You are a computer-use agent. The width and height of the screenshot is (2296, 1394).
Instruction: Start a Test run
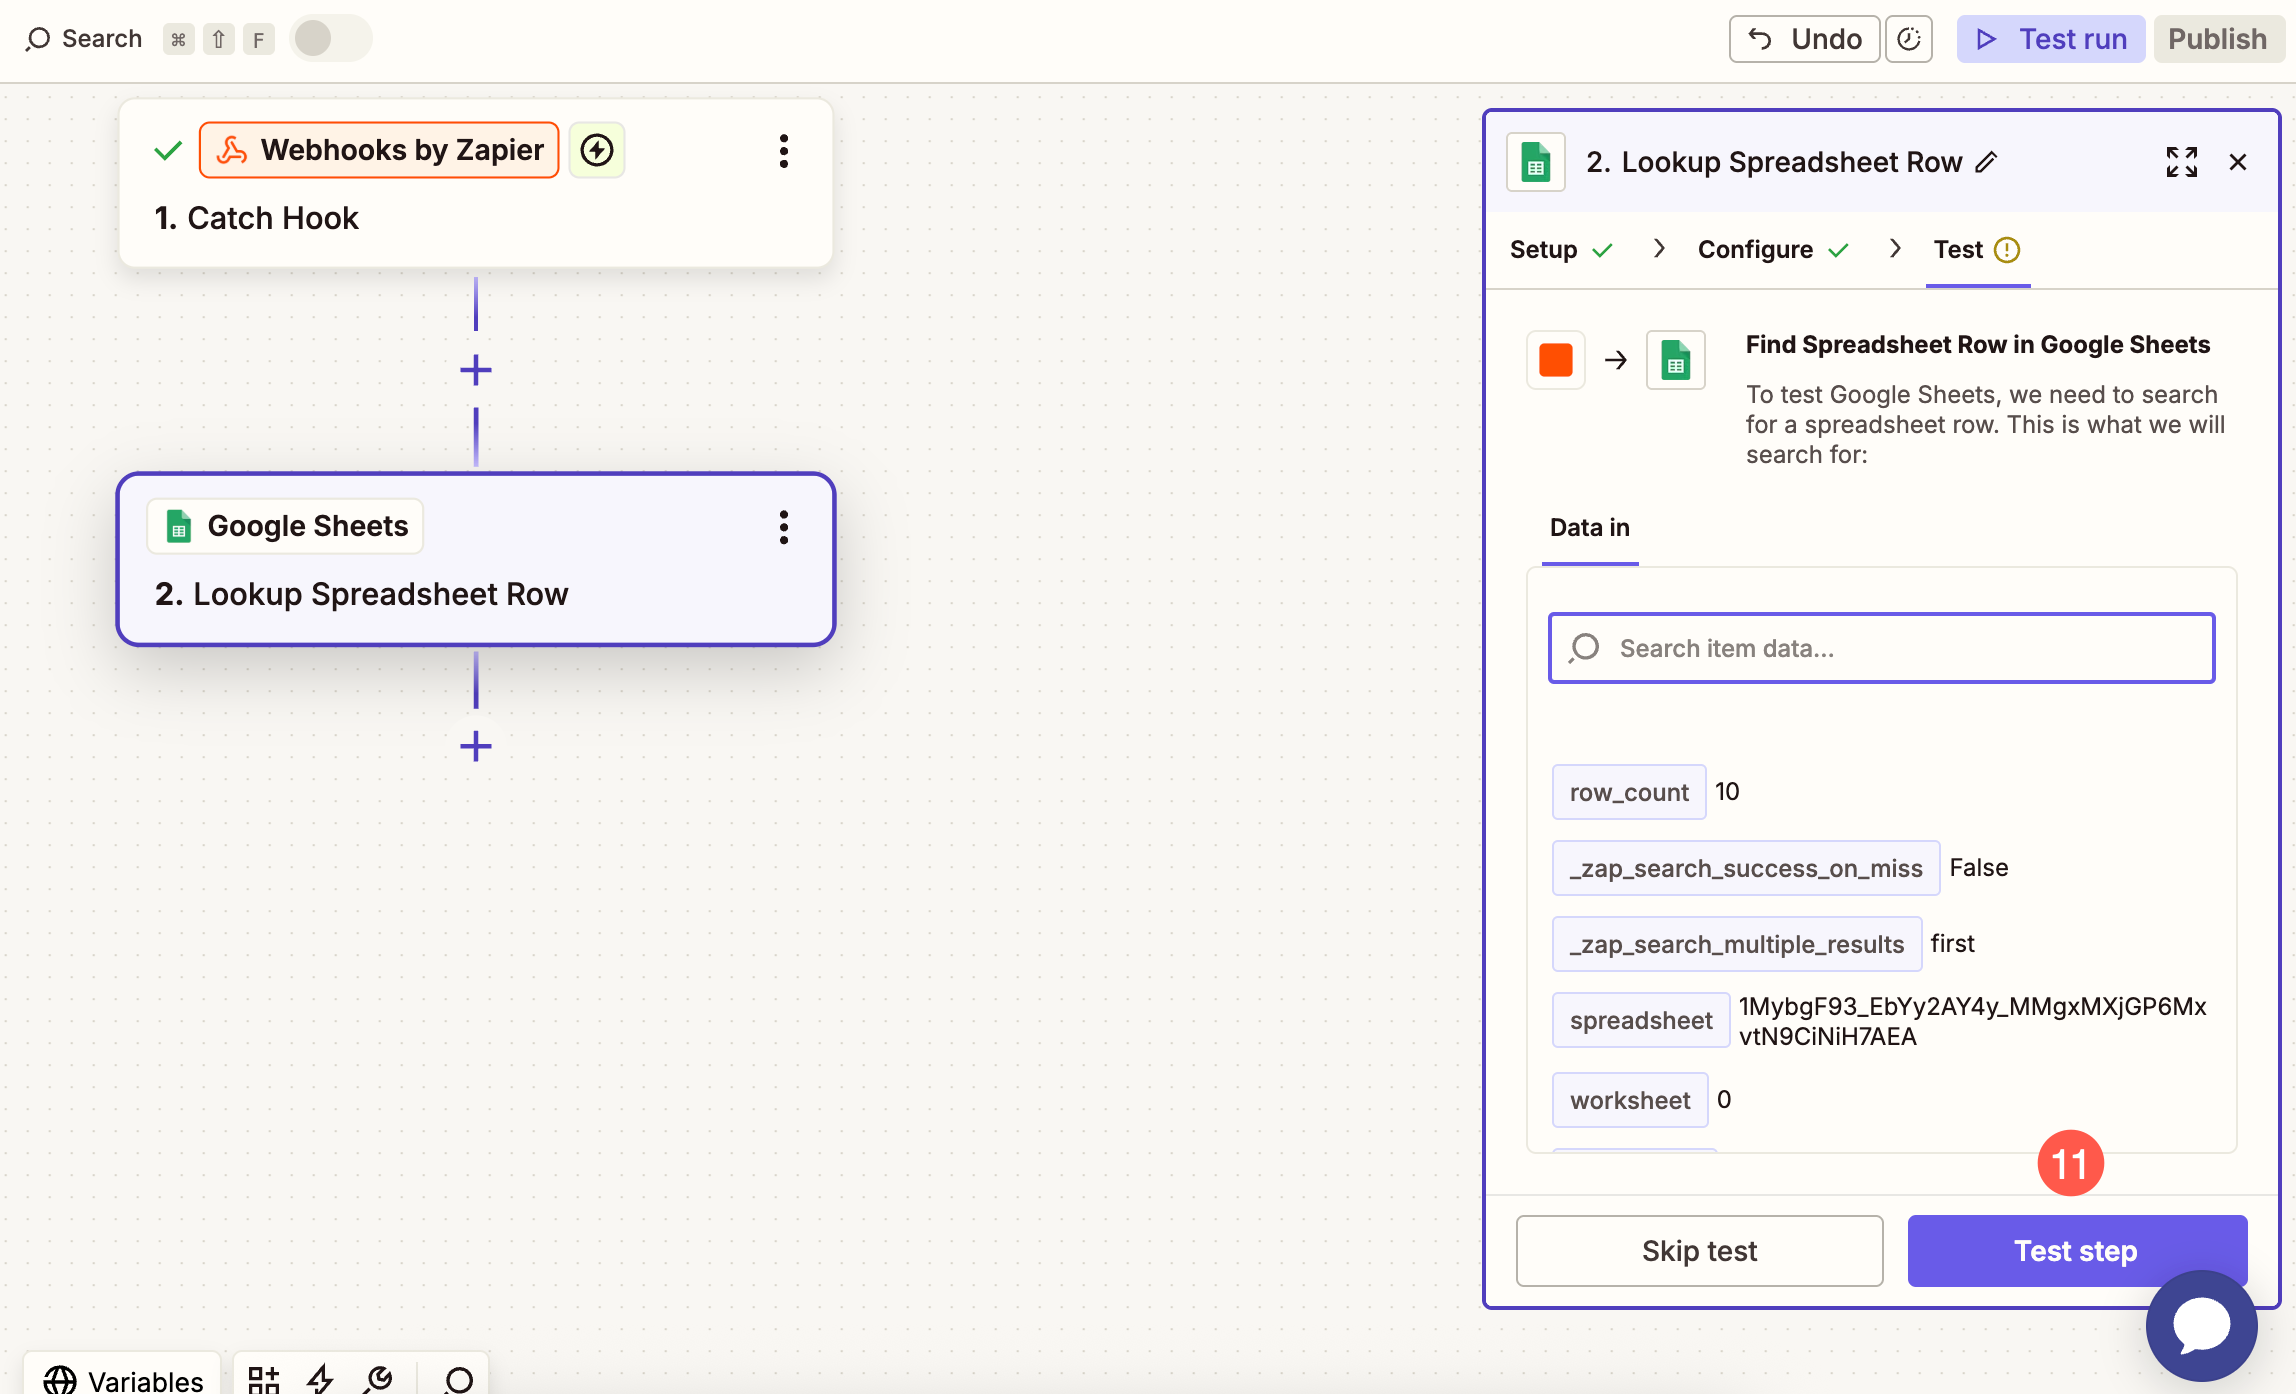[x=2051, y=39]
